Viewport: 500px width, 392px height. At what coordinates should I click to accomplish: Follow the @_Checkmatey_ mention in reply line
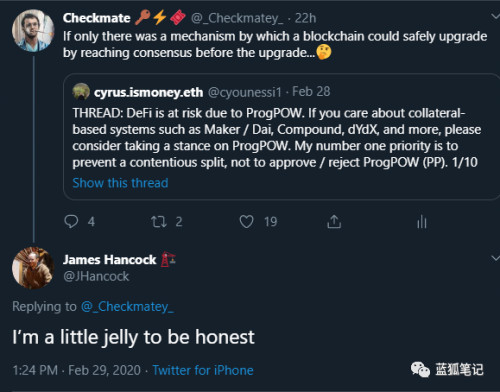(127, 307)
